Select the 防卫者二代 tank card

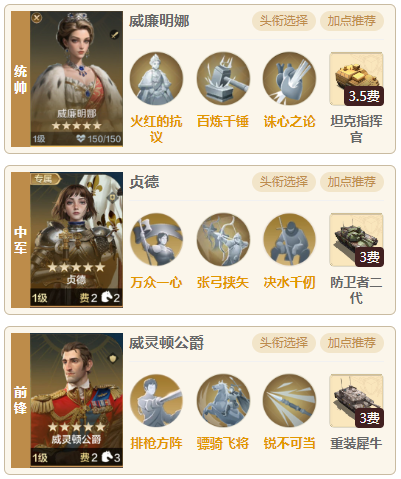[356, 240]
